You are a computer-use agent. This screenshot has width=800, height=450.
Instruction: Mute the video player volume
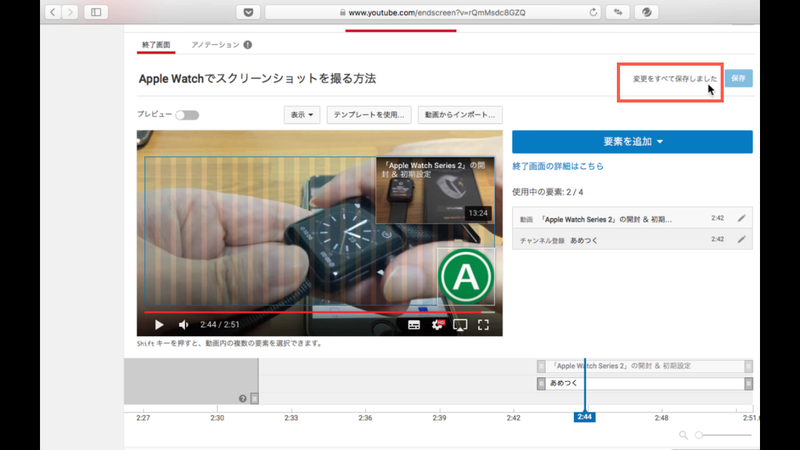click(183, 324)
